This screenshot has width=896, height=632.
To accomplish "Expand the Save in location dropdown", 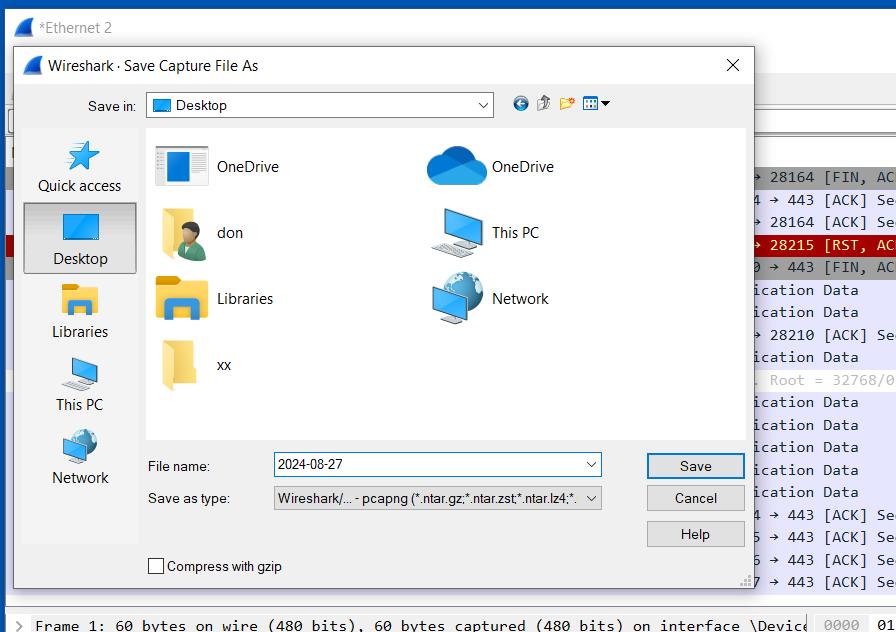I will [x=484, y=105].
